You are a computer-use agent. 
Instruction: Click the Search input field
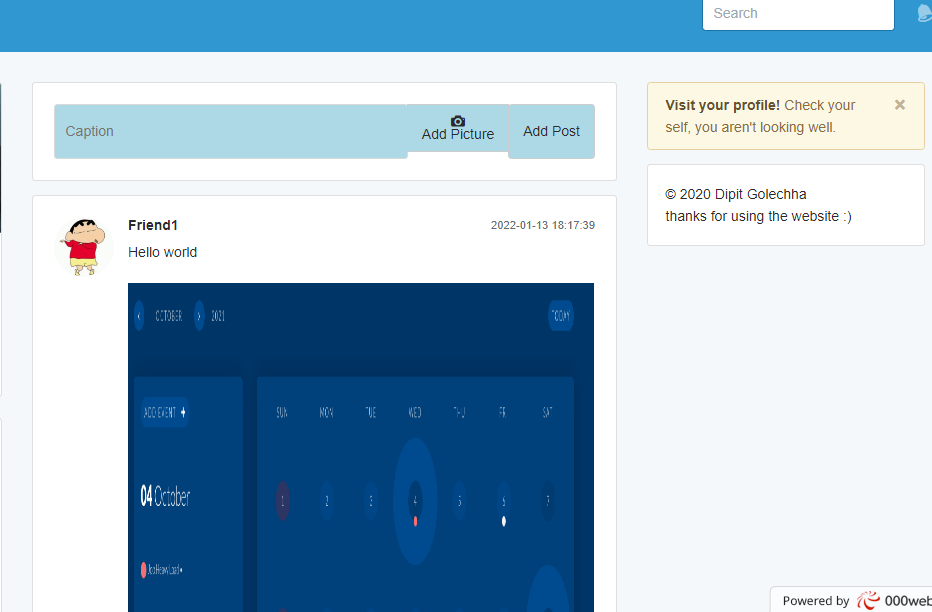coord(798,14)
